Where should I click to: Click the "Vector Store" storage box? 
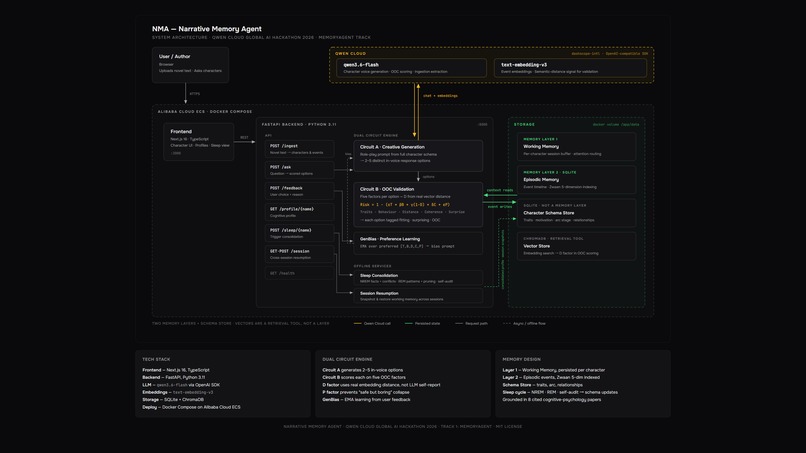(576, 246)
